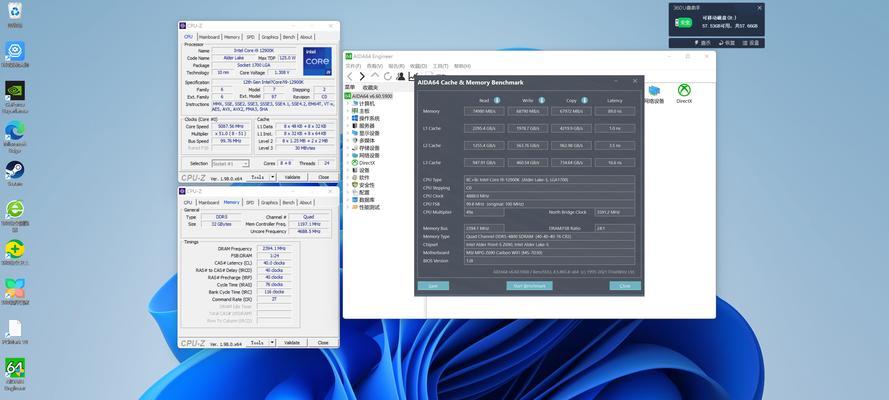
Task: Click the Intel Core i9 logo in CPU-Z
Action: coord(318,61)
